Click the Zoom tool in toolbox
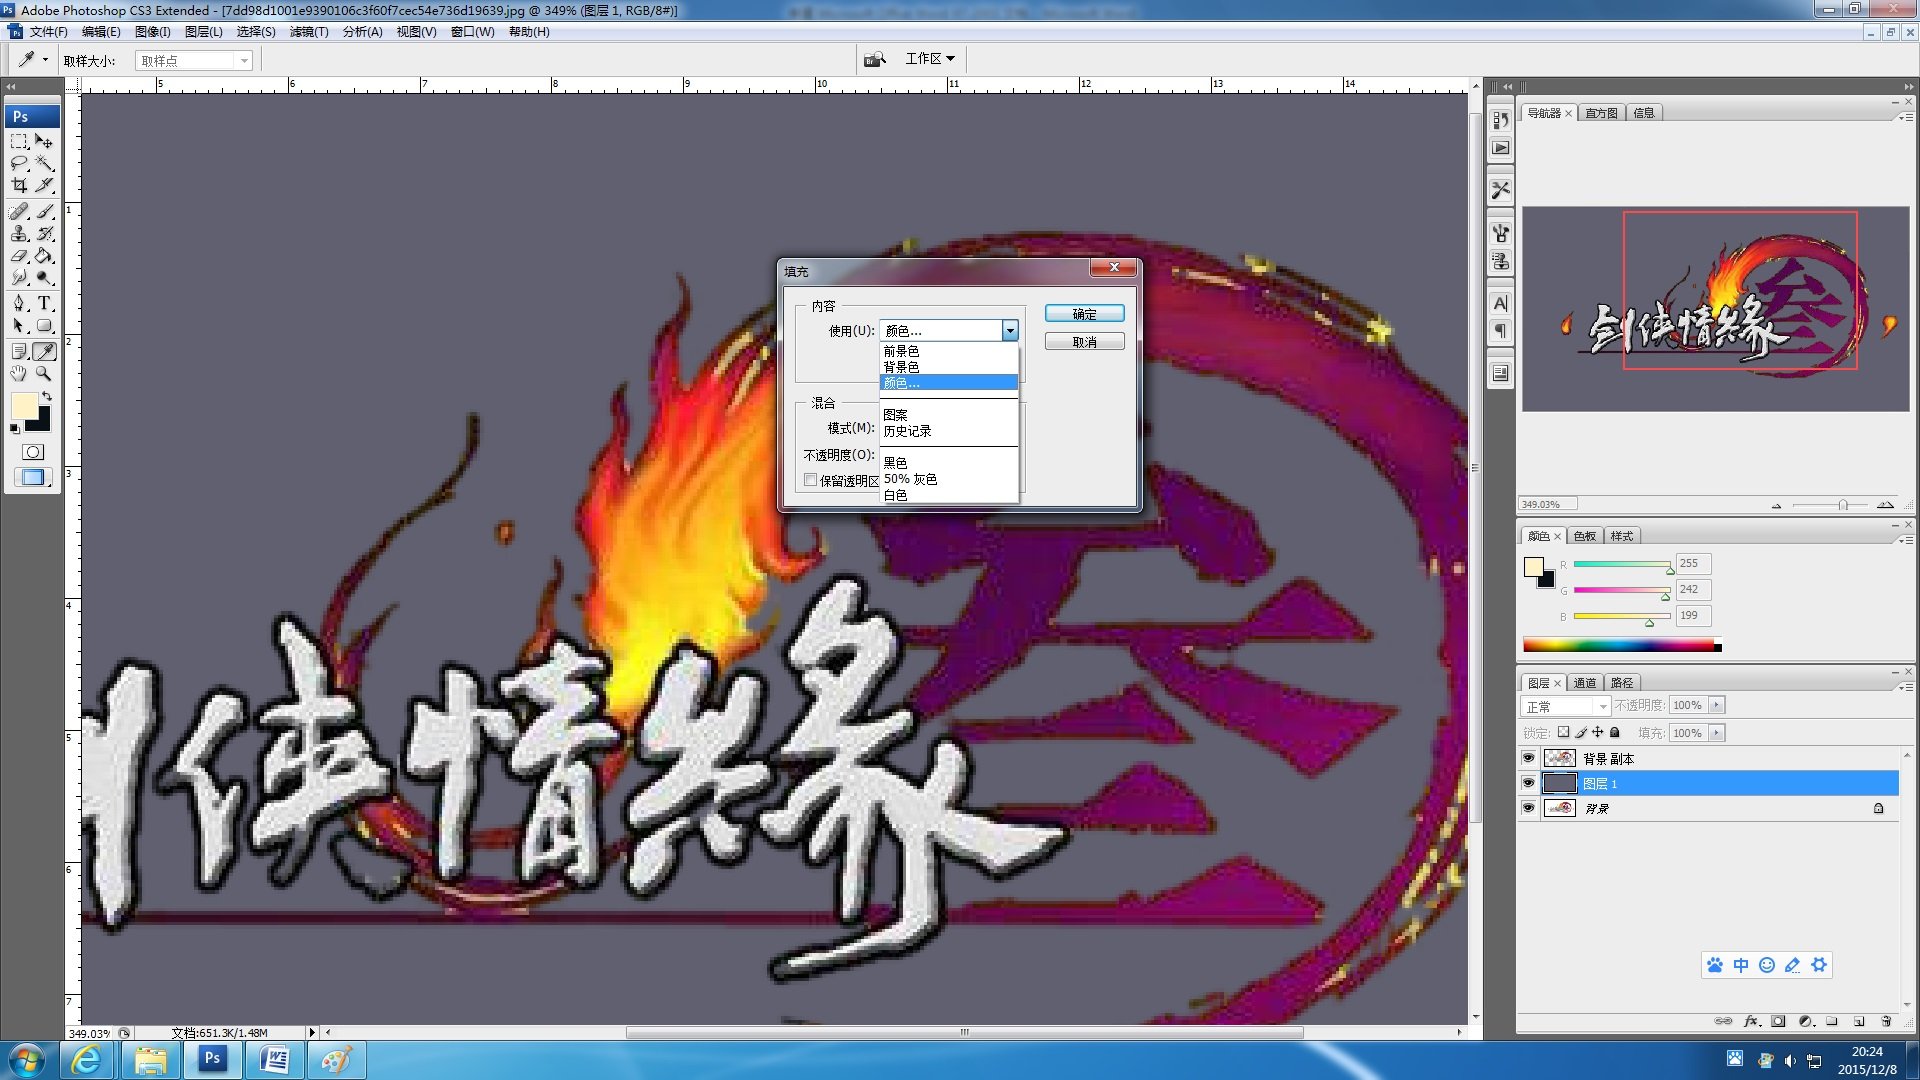This screenshot has width=1920, height=1080. point(44,373)
